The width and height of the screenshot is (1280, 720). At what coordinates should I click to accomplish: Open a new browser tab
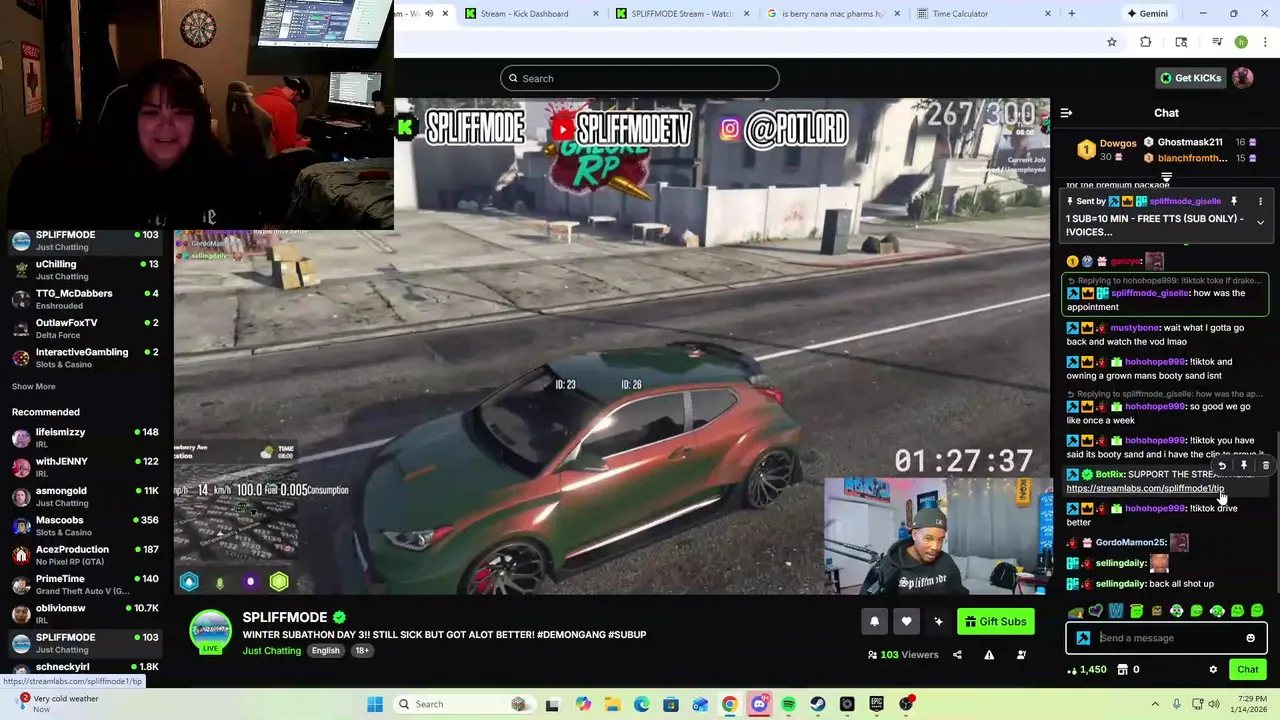[x=1071, y=14]
